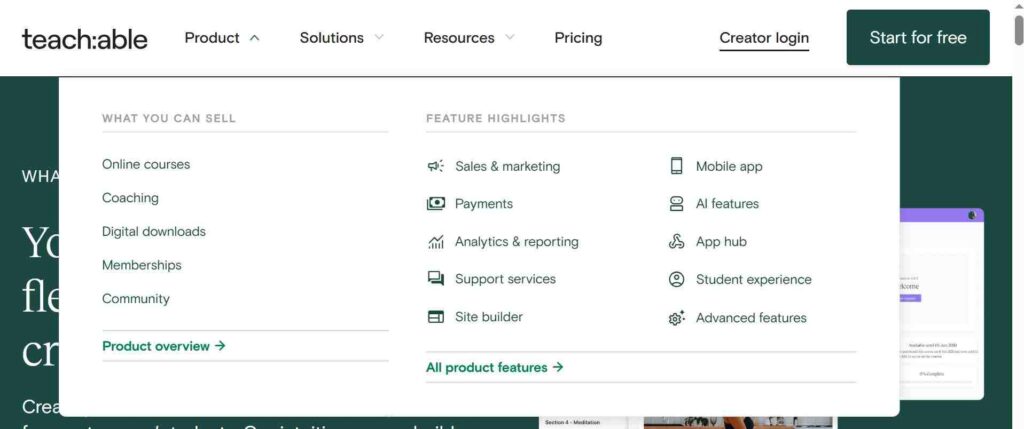Click the teach:able logo

click(85, 39)
